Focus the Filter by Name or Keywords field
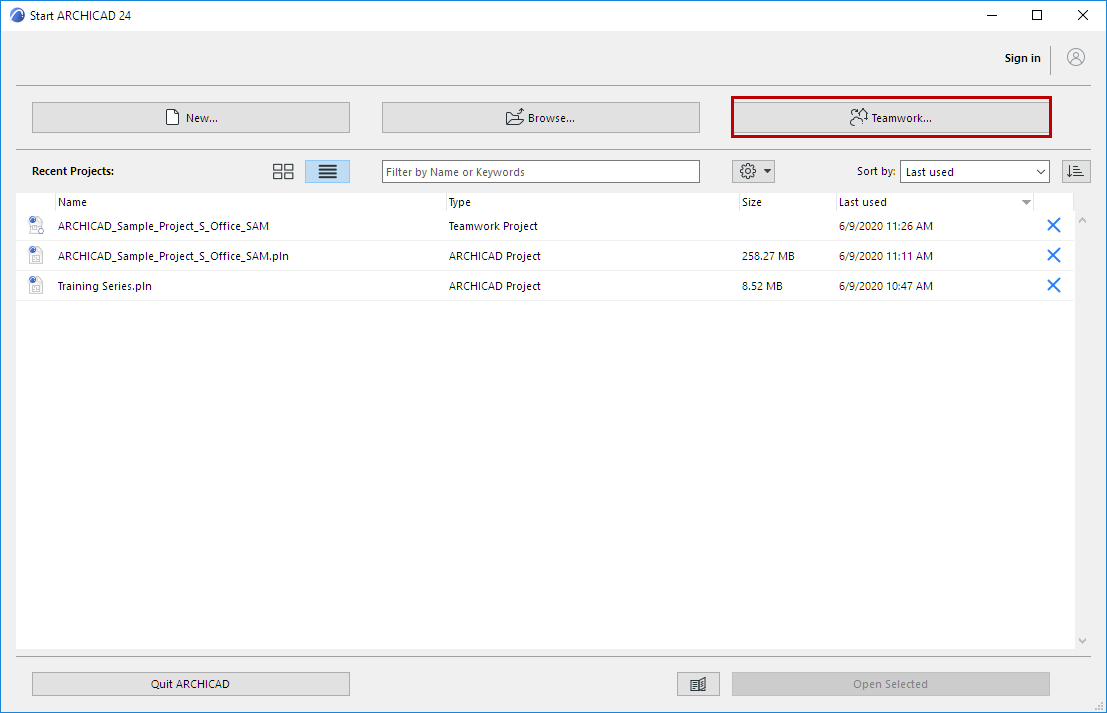Image resolution: width=1107 pixels, height=713 pixels. click(x=541, y=172)
